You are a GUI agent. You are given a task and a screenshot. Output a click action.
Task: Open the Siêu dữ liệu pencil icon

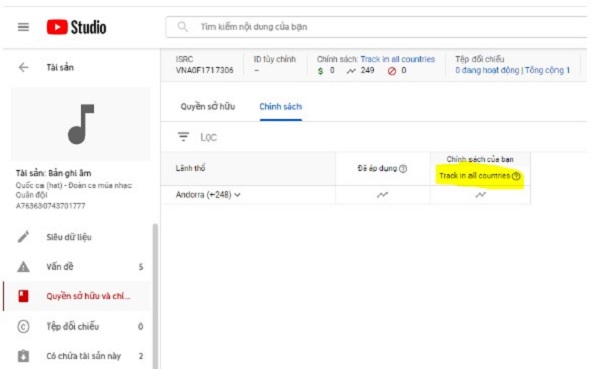(23, 237)
